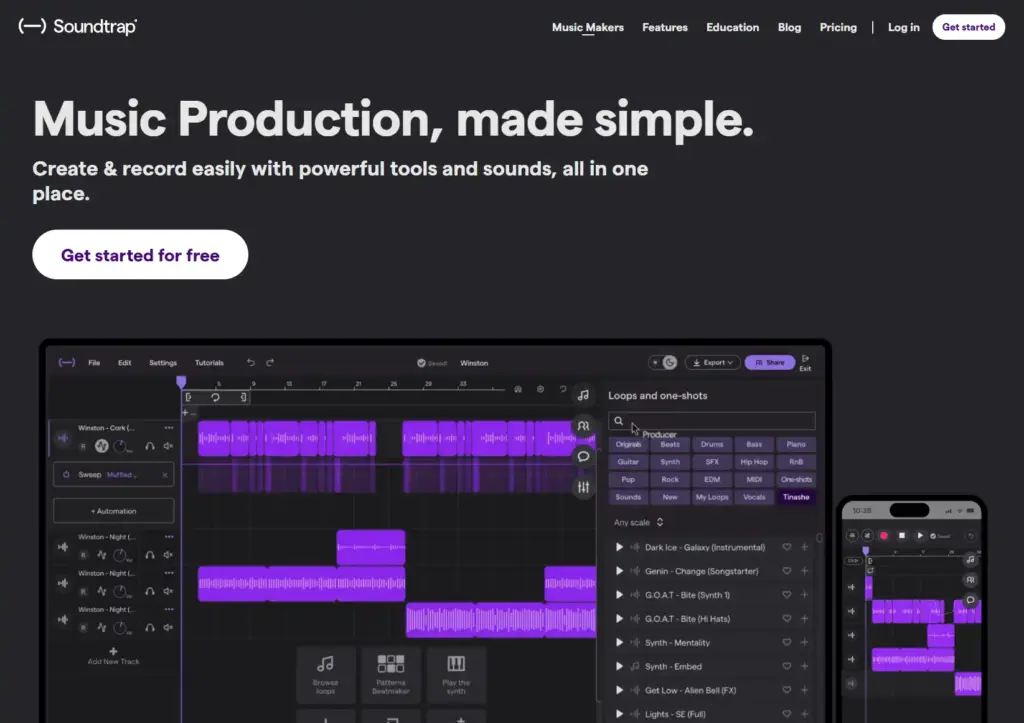Tap the stop button on the phone mockup

pyautogui.click(x=902, y=536)
